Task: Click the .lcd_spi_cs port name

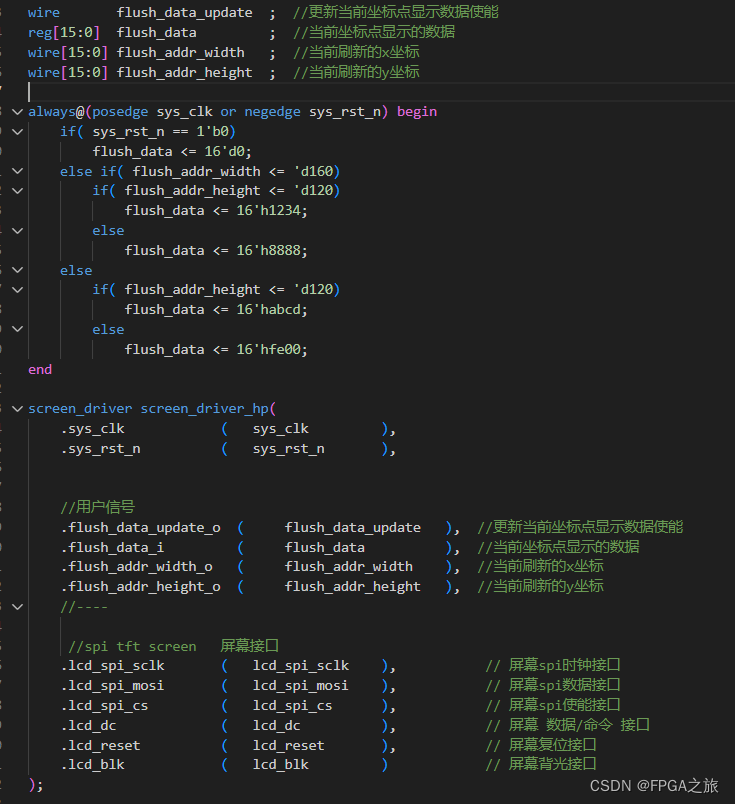Action: (x=104, y=706)
